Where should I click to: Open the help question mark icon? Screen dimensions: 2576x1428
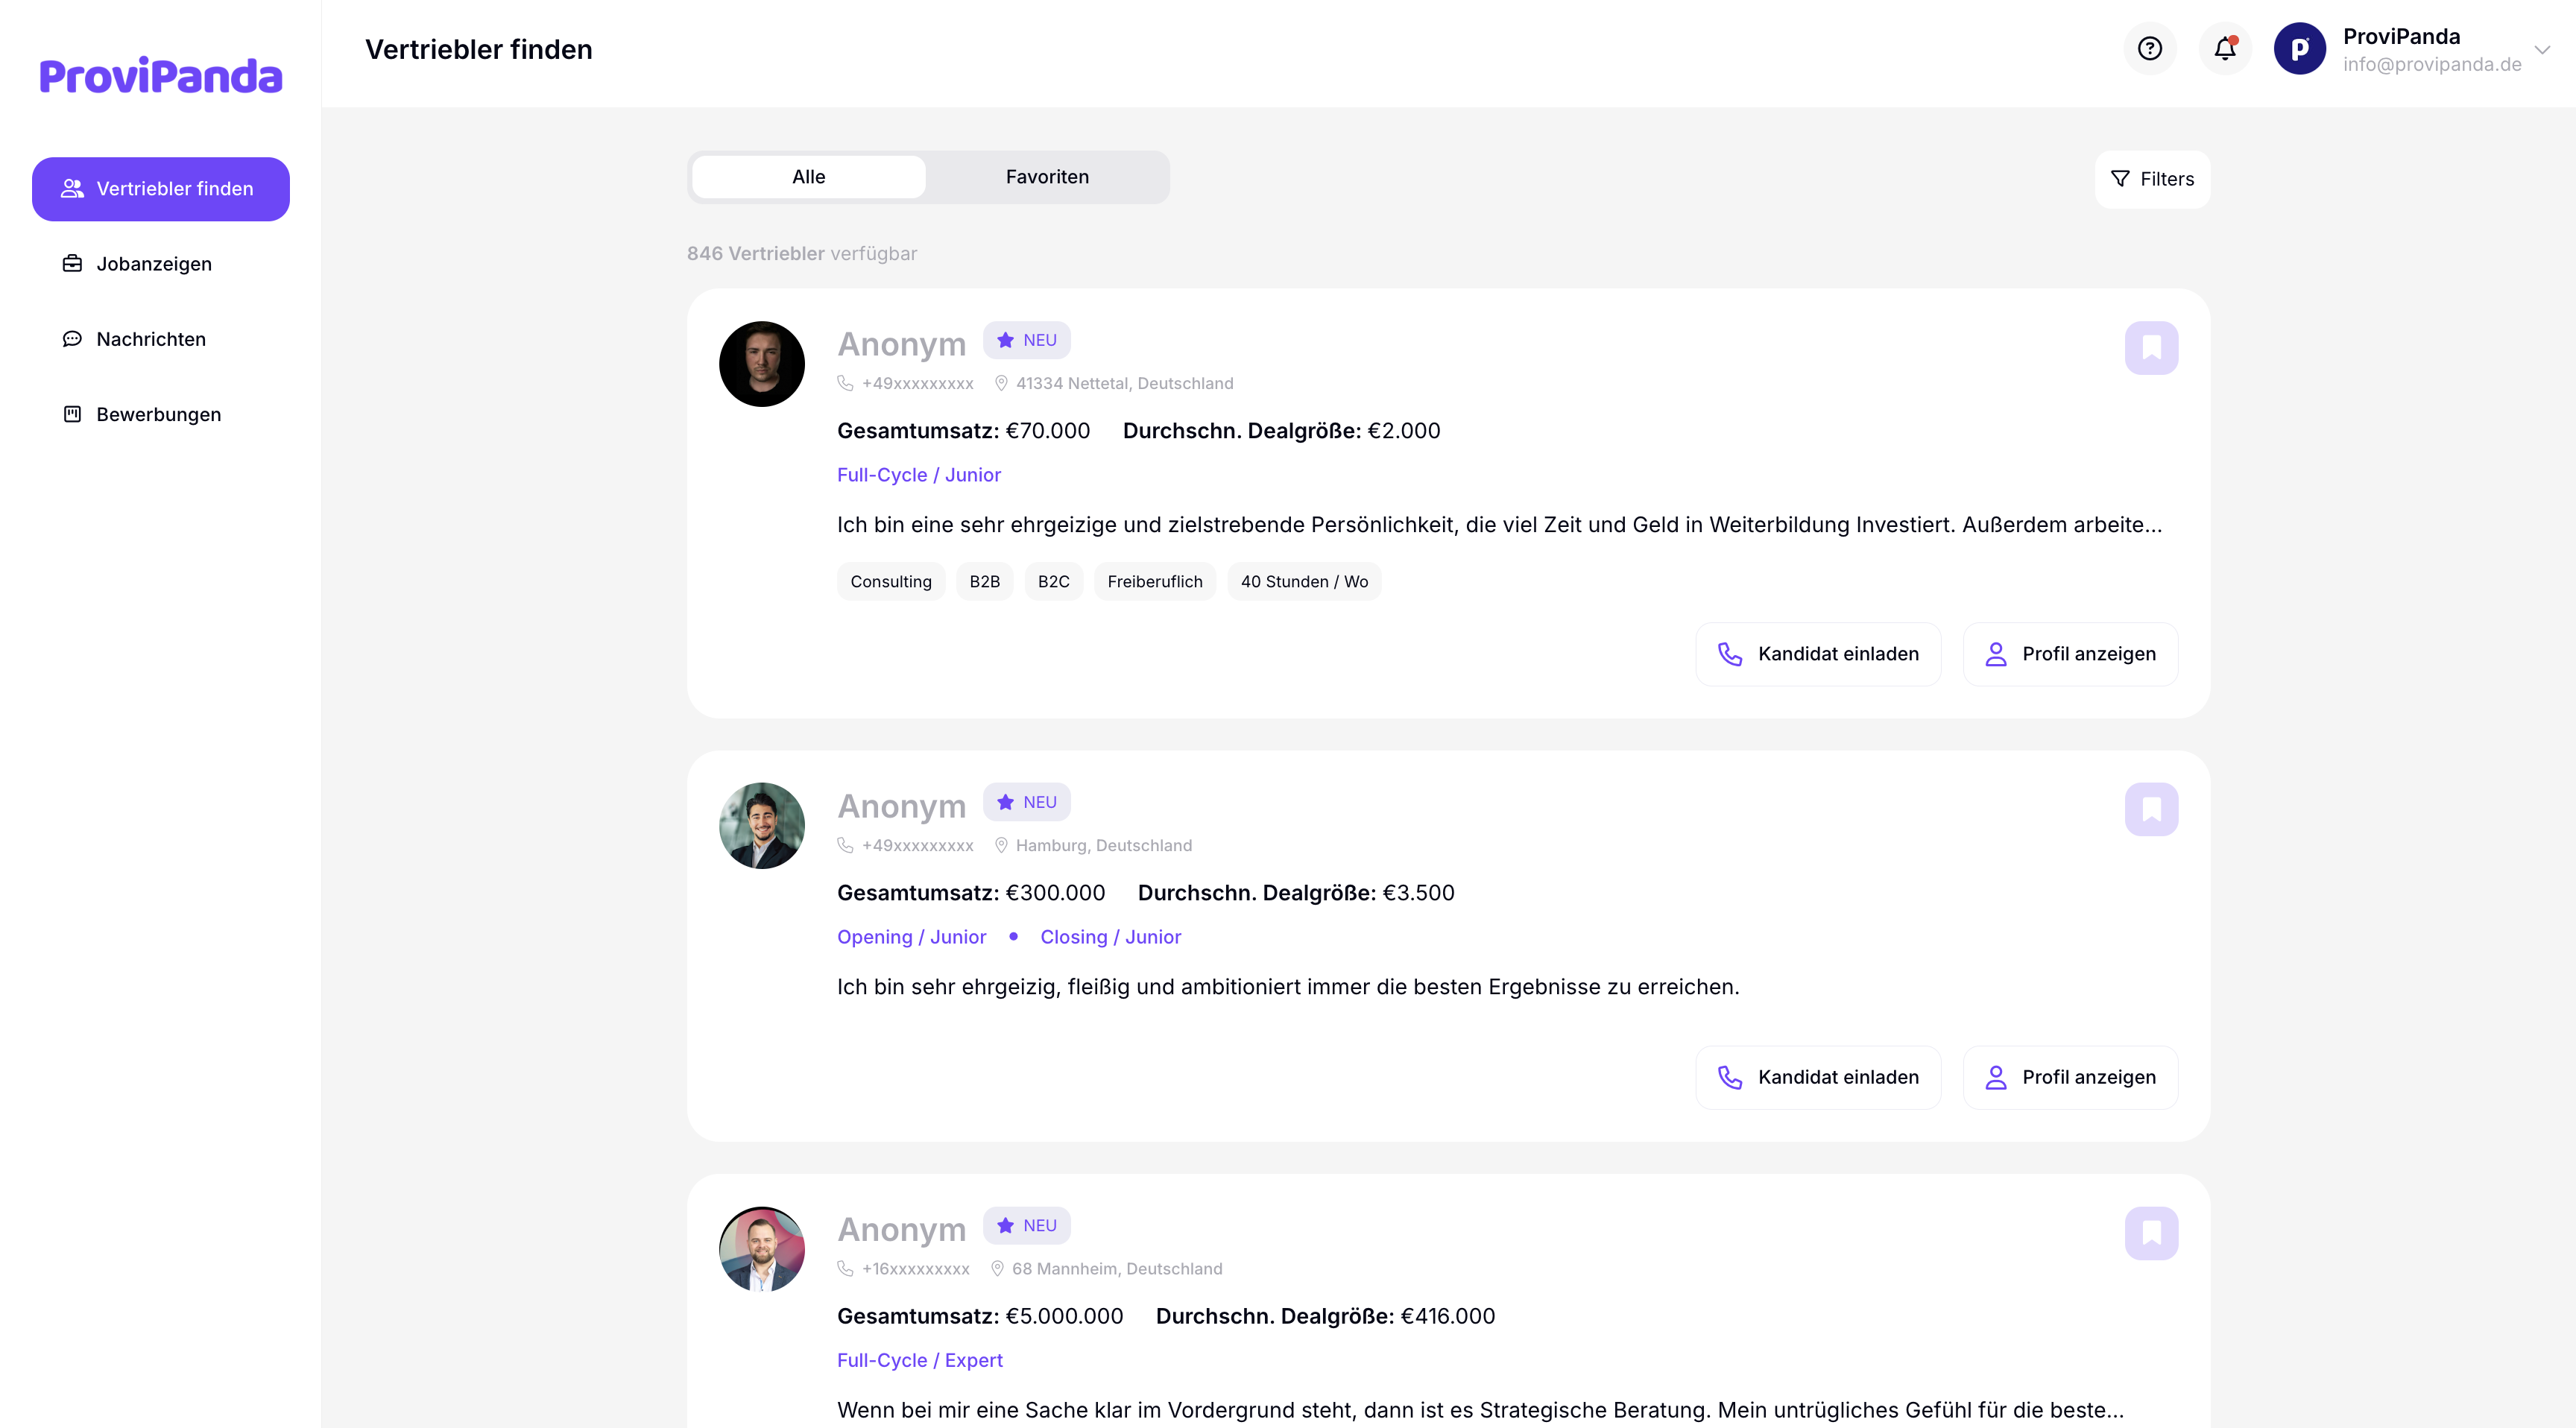coord(2149,49)
